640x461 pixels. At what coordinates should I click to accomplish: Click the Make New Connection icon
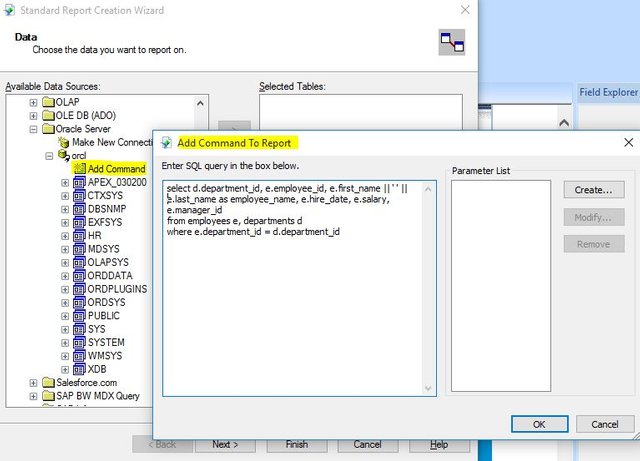click(x=64, y=142)
